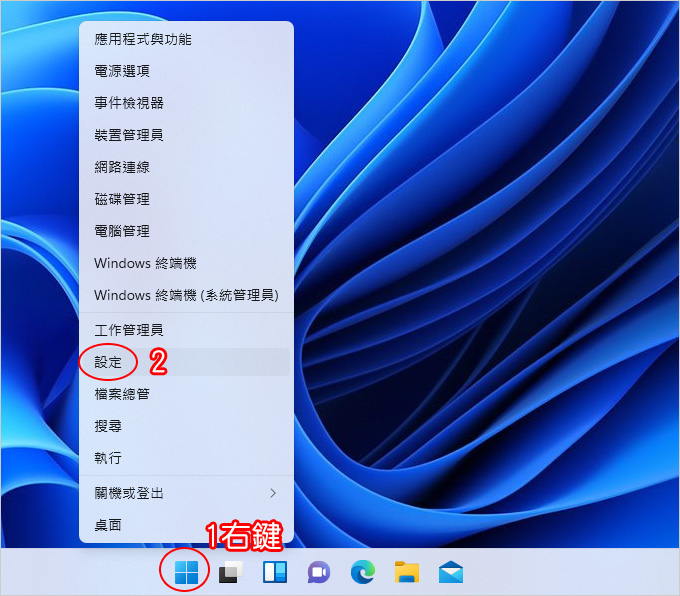Screen dimensions: 680x596
Task: Launch Windows 終端機 (系統管理員)
Action: click(x=186, y=295)
